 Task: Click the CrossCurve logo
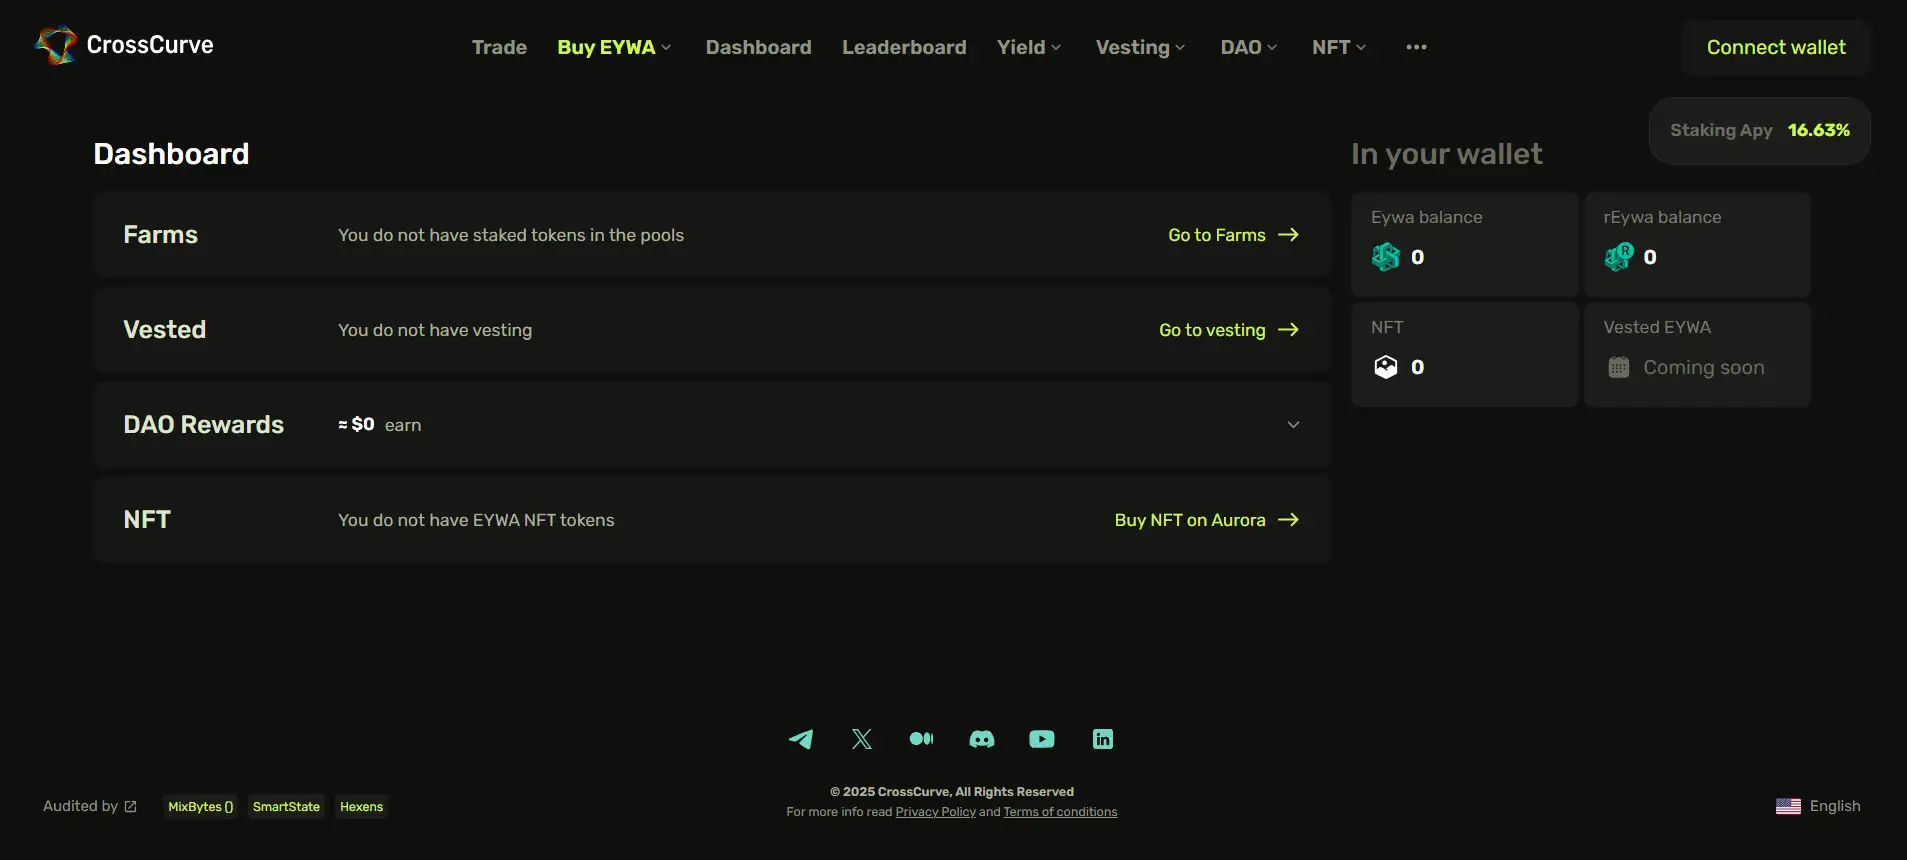[x=125, y=45]
